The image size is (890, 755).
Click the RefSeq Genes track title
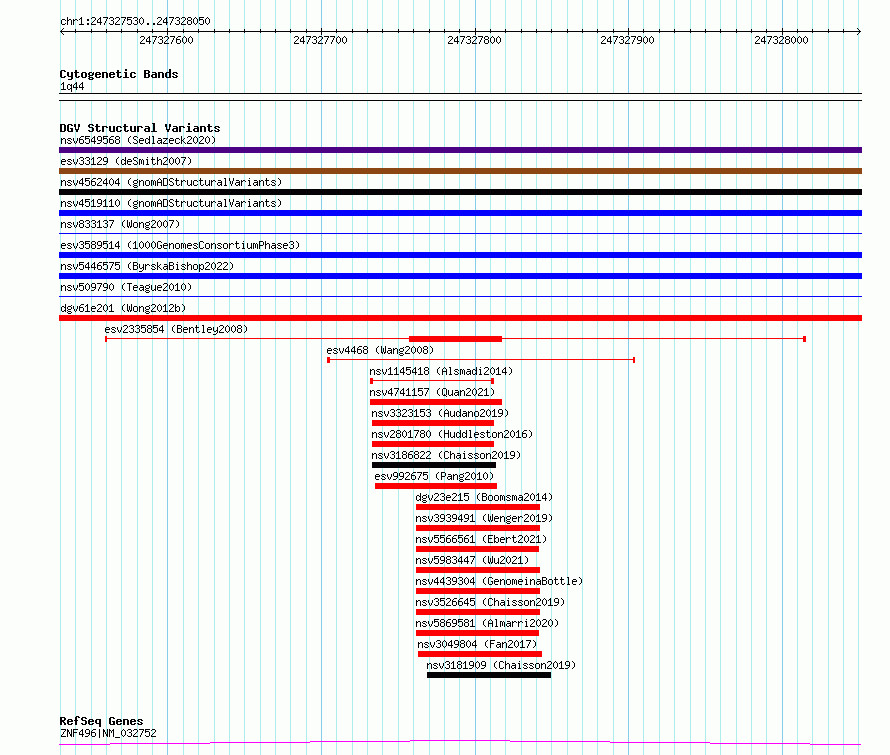102,721
